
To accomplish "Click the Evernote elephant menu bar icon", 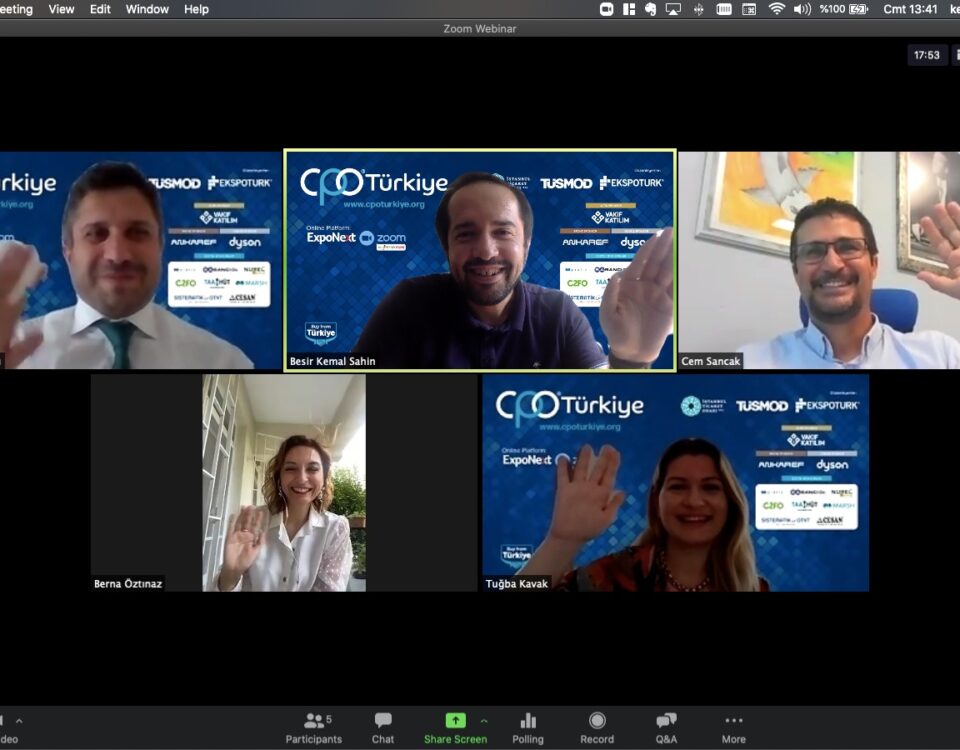I will 651,9.
